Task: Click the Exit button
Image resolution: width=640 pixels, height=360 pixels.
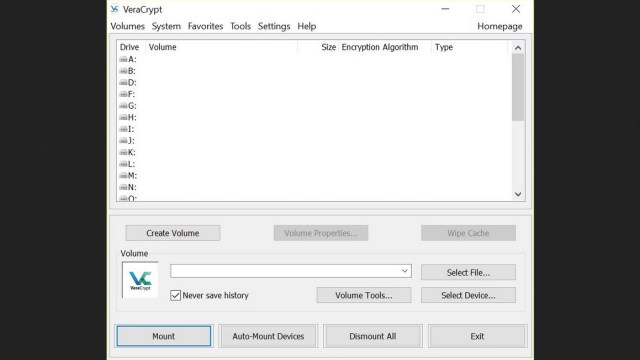Action: [x=477, y=336]
